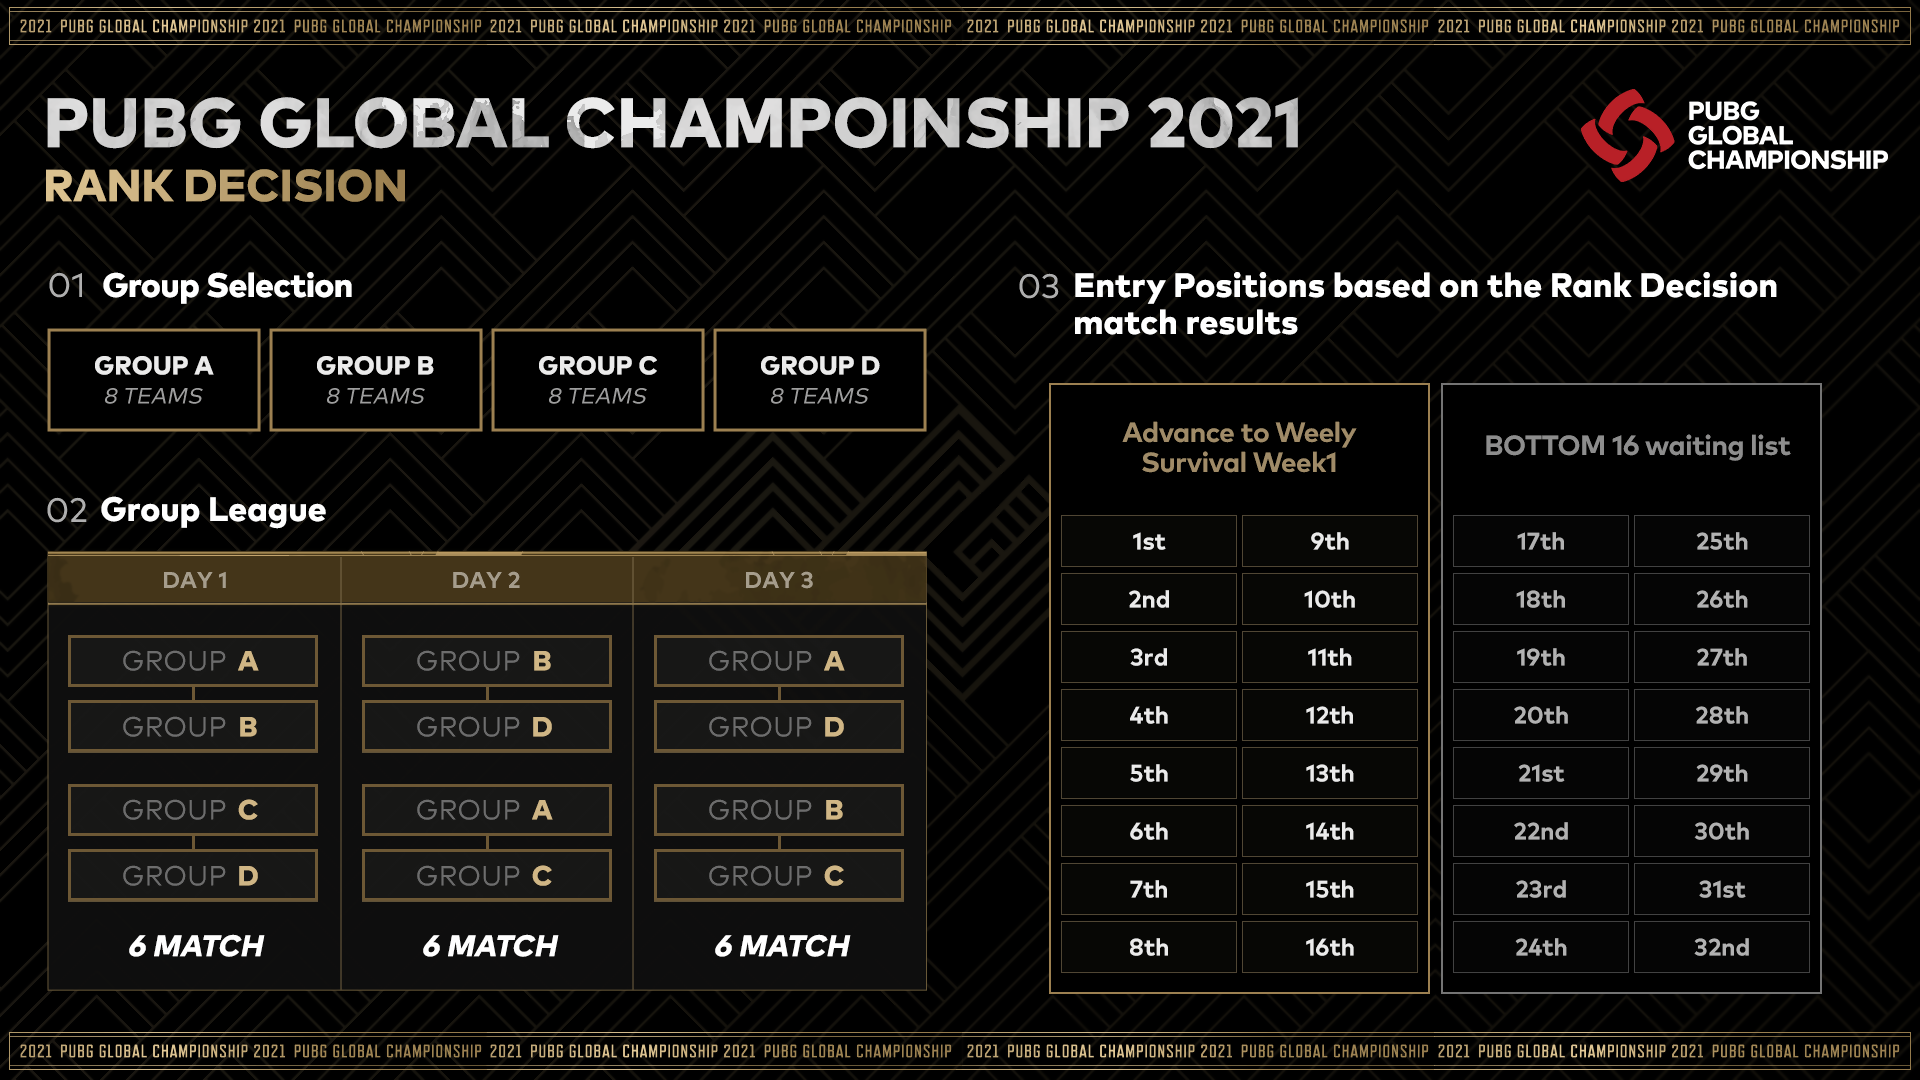Click the 1st place rank cell
The height and width of the screenshot is (1080, 1920).
(1148, 541)
